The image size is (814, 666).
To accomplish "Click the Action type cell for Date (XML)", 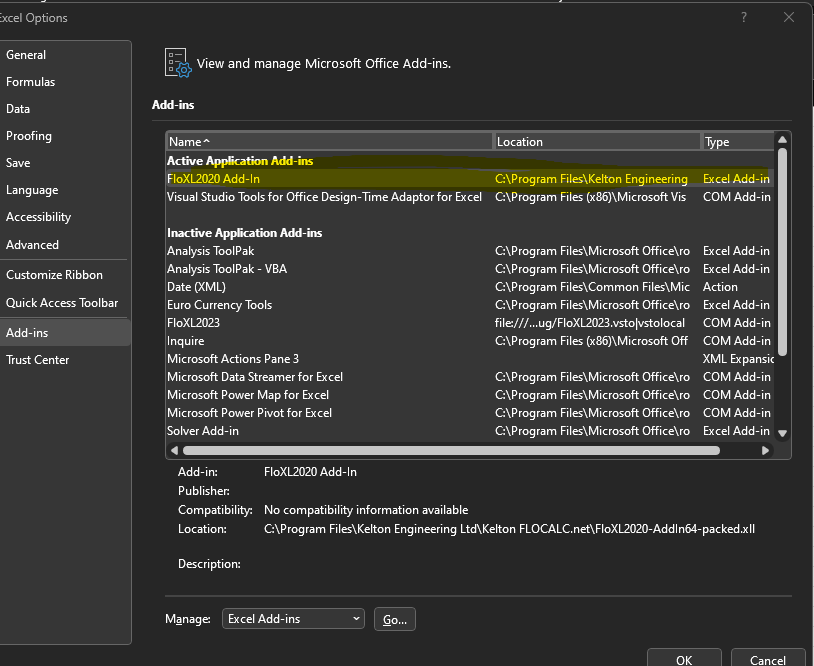I will (720, 287).
